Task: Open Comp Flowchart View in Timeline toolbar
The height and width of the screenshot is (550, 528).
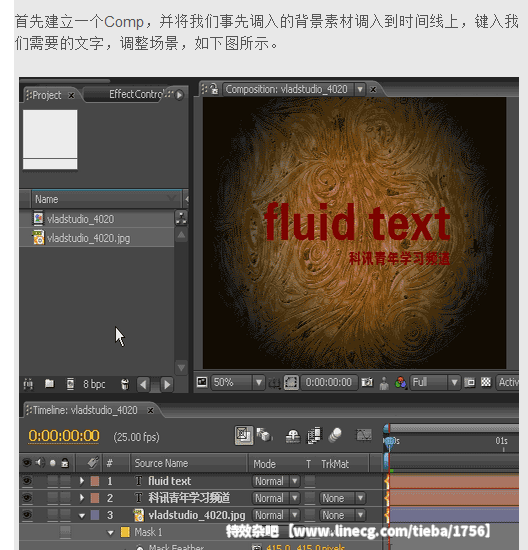Action: coord(243,436)
